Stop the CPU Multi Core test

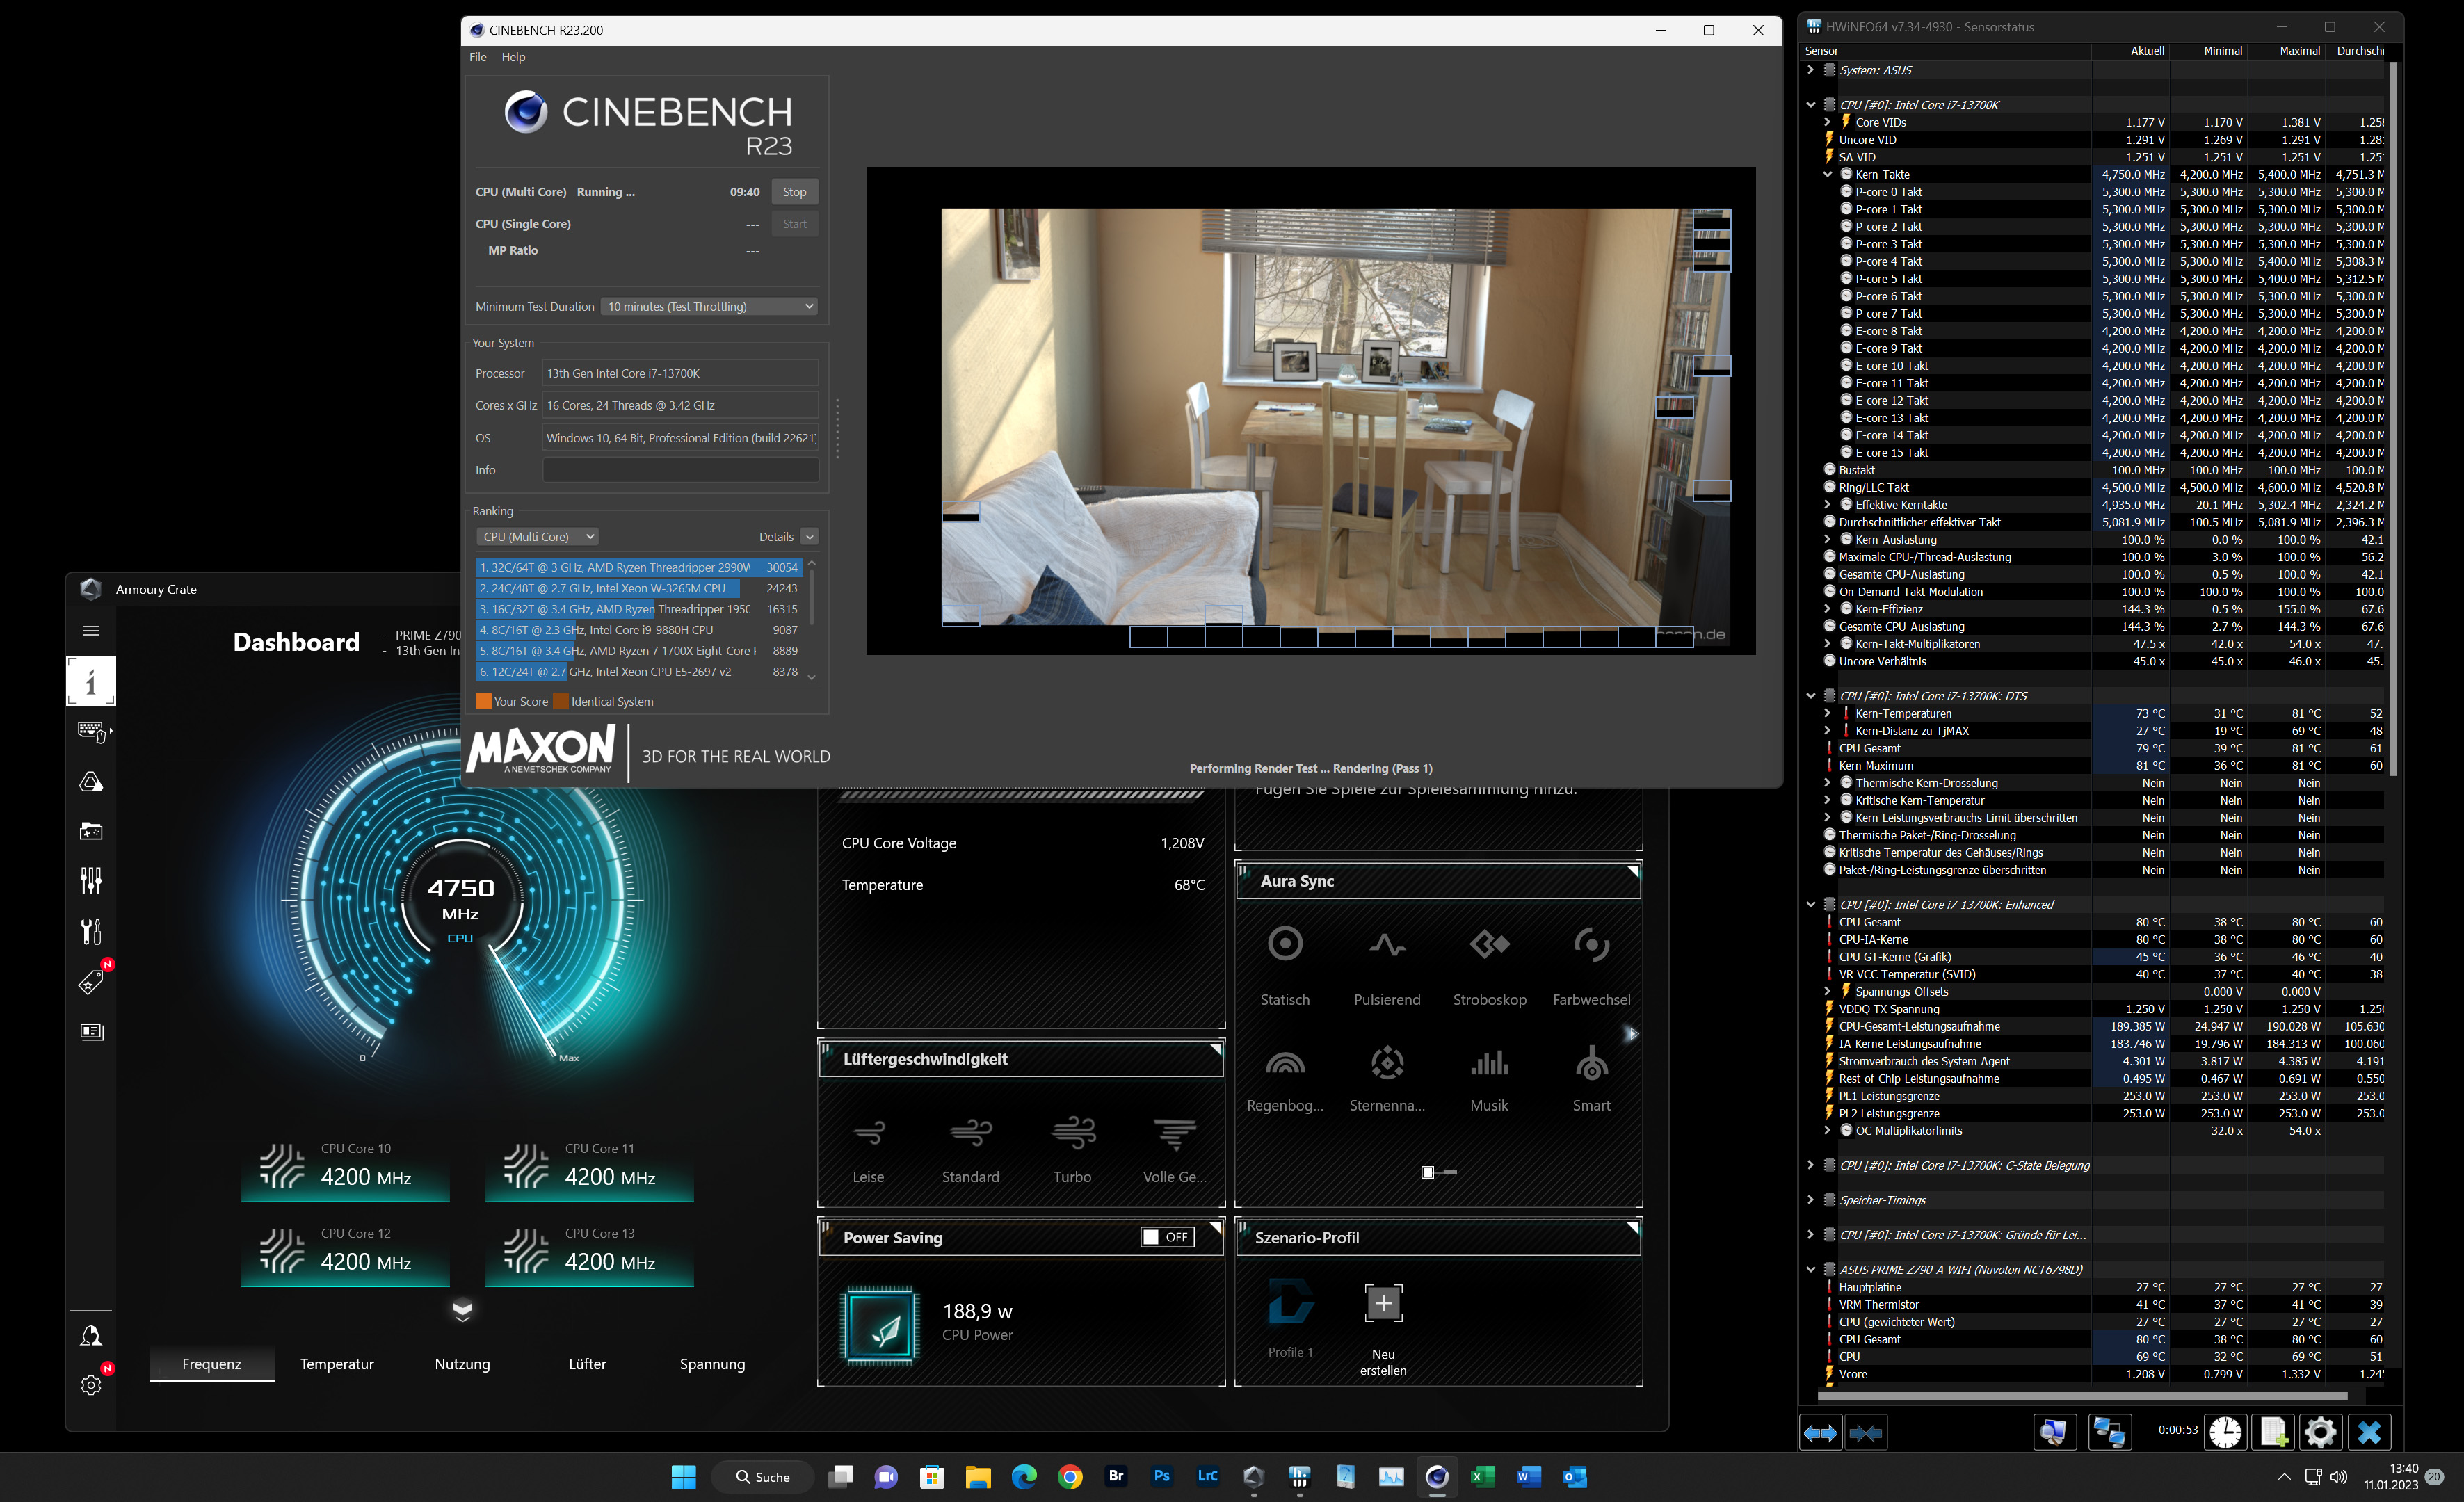pyautogui.click(x=794, y=192)
